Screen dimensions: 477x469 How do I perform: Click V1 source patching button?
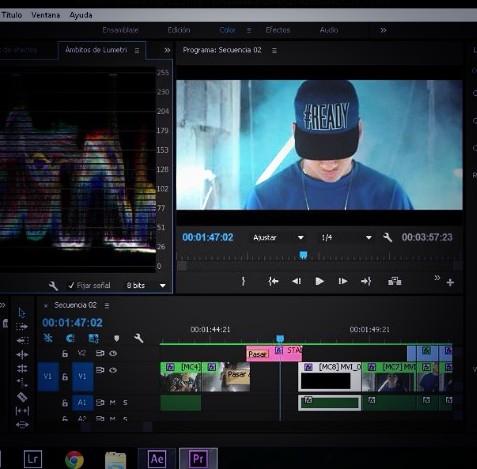pyautogui.click(x=48, y=377)
